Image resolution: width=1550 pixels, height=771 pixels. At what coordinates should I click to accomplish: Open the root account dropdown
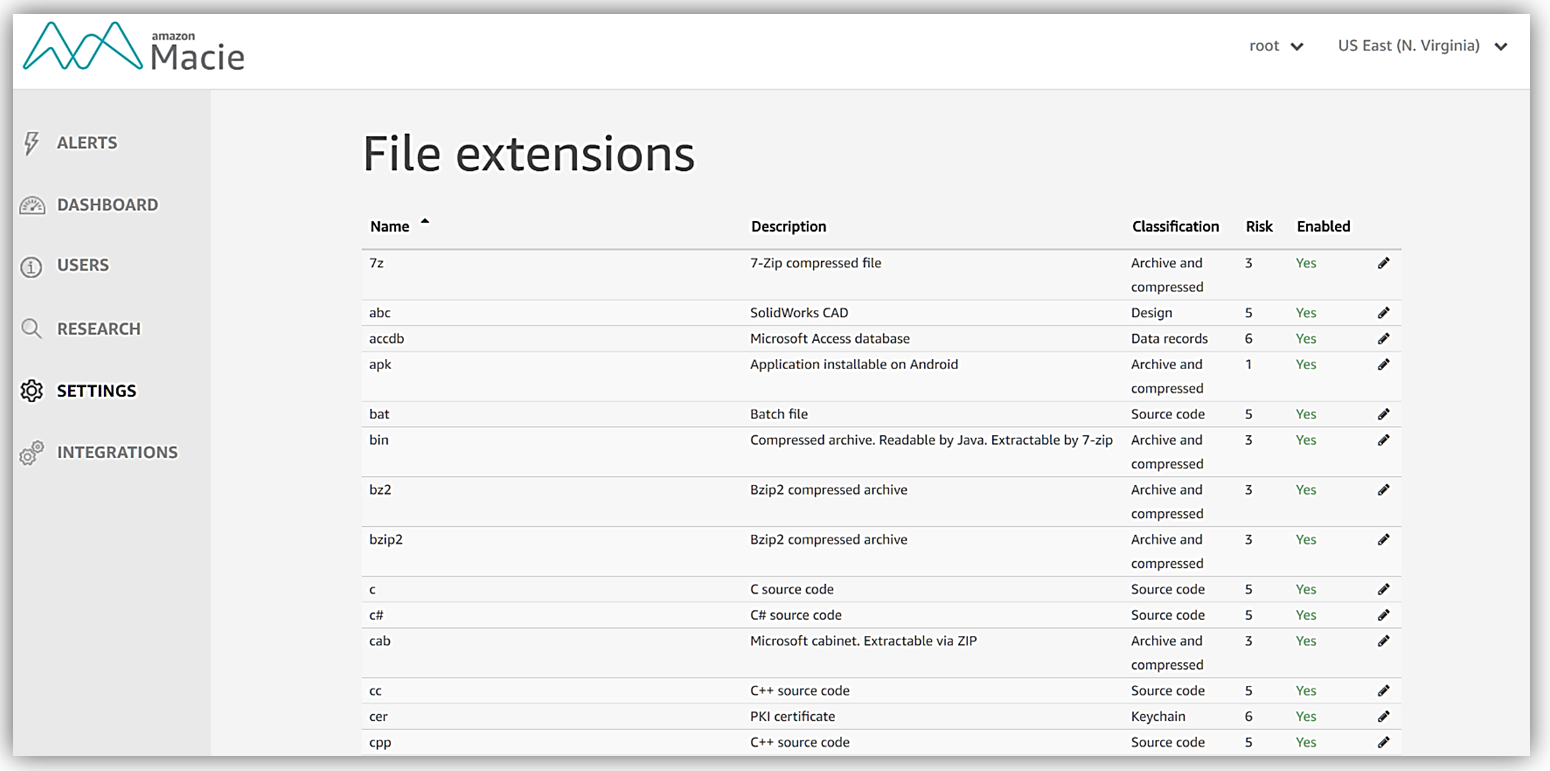click(1276, 46)
